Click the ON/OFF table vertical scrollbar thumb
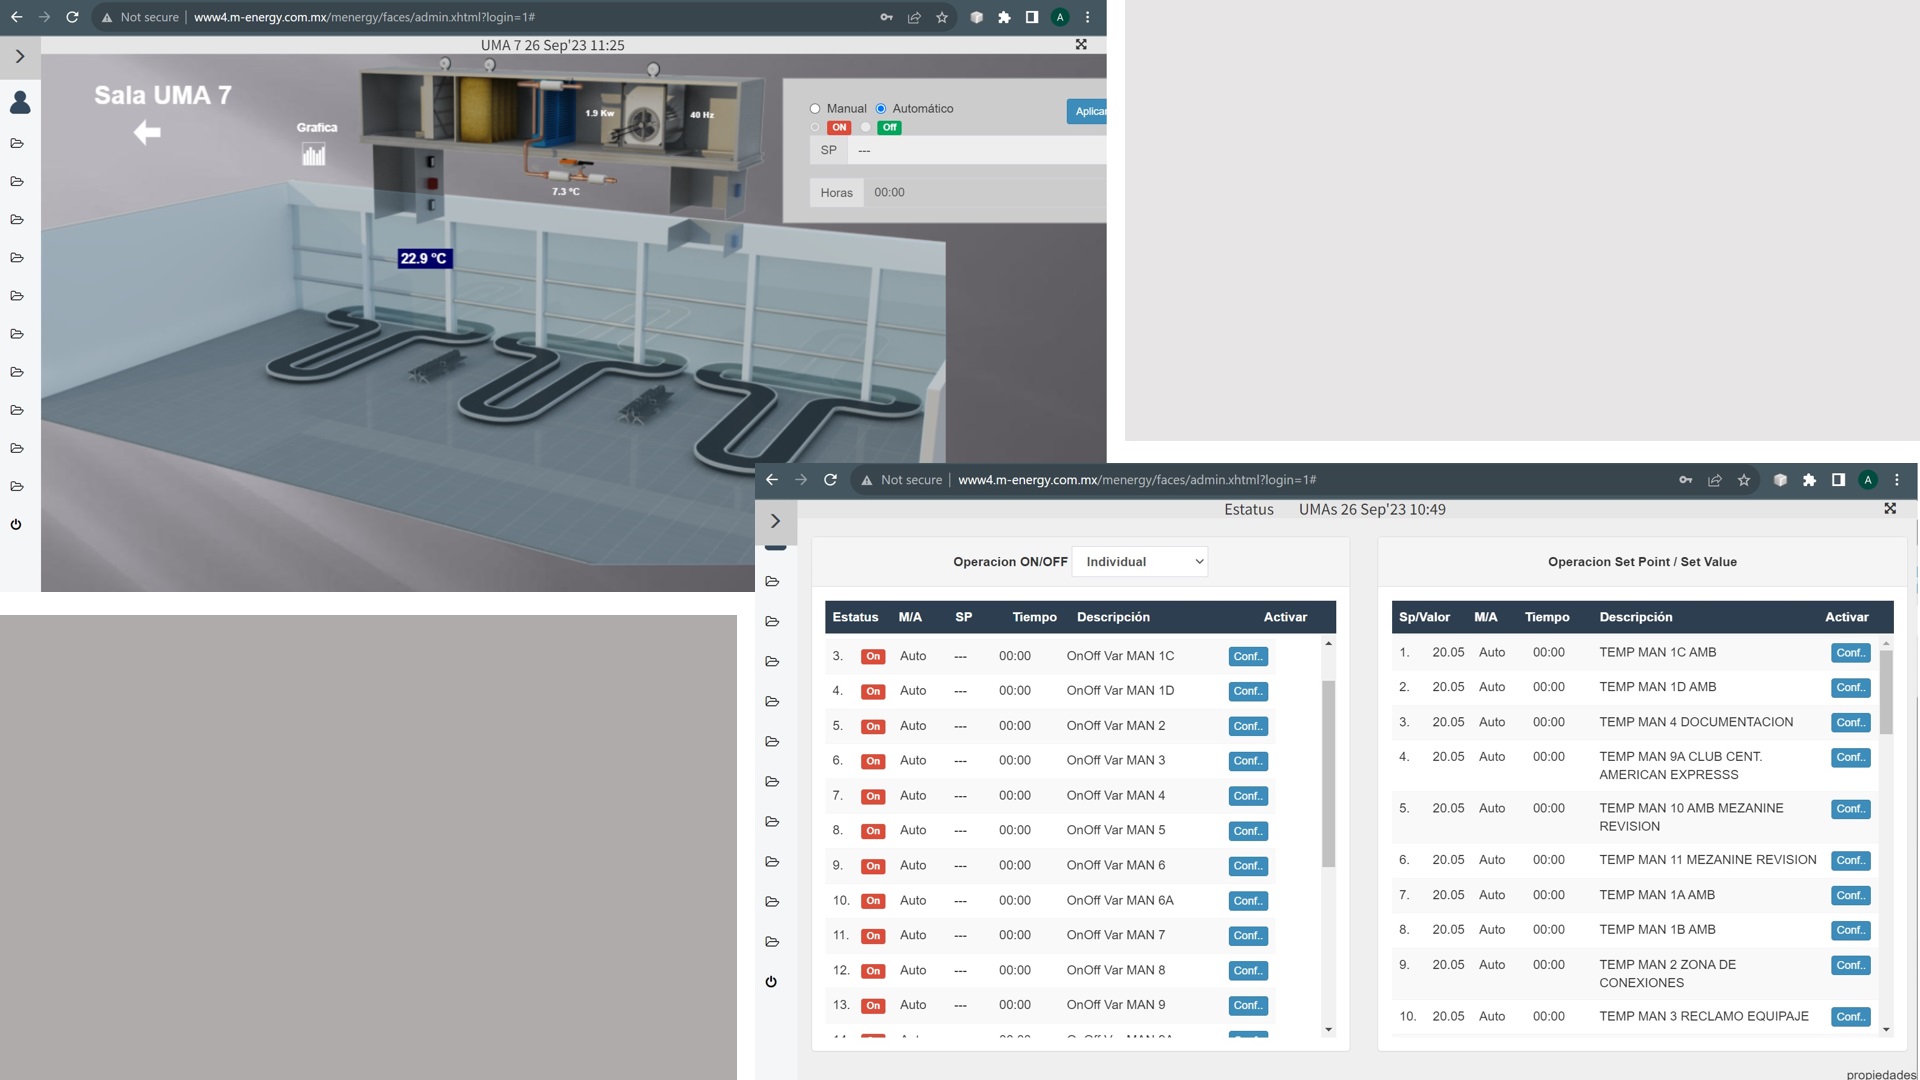 (x=1328, y=772)
